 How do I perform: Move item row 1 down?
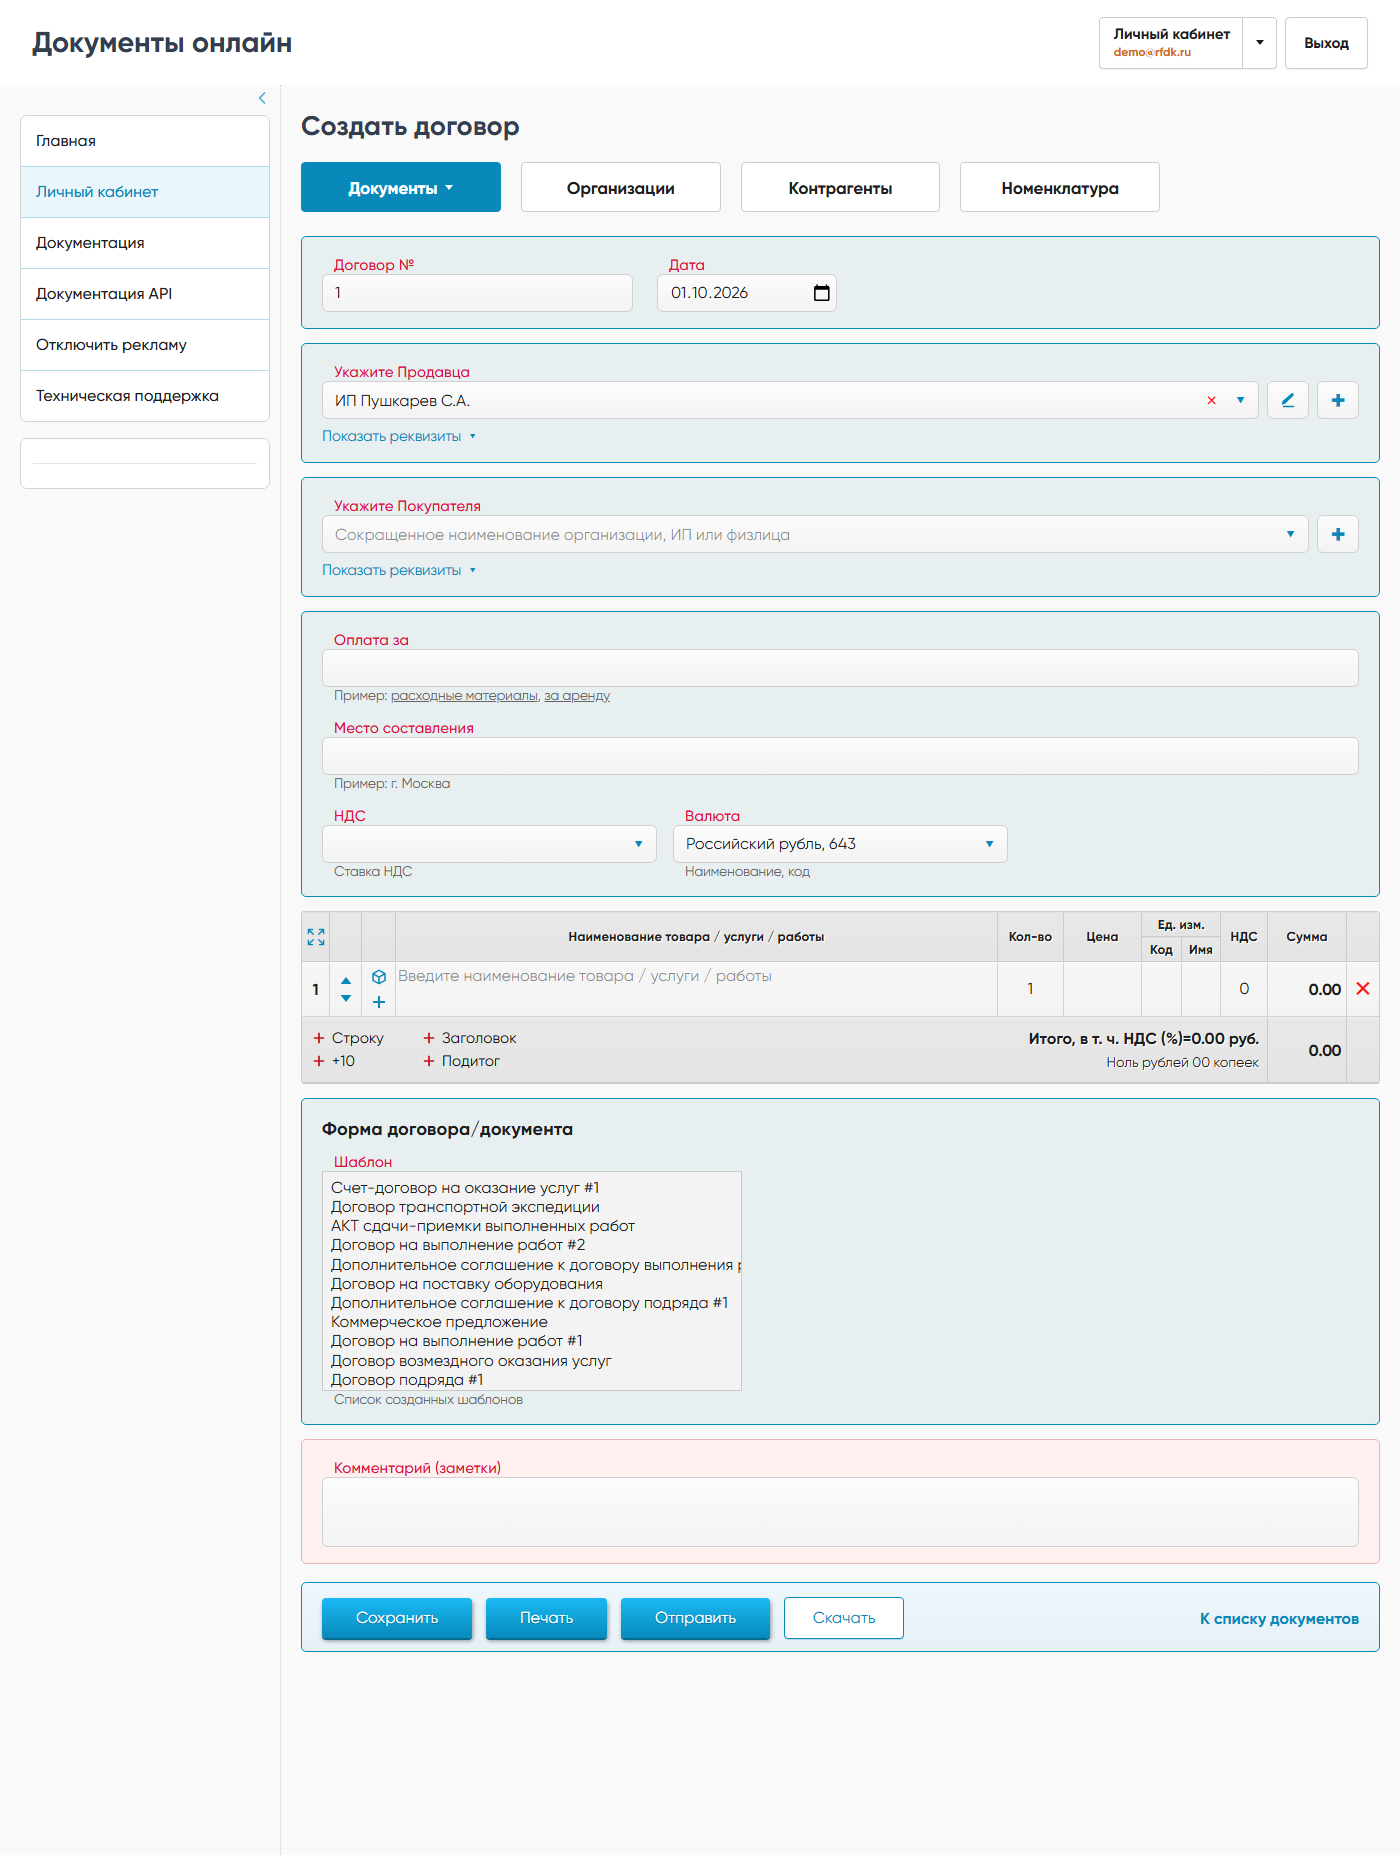tap(346, 998)
